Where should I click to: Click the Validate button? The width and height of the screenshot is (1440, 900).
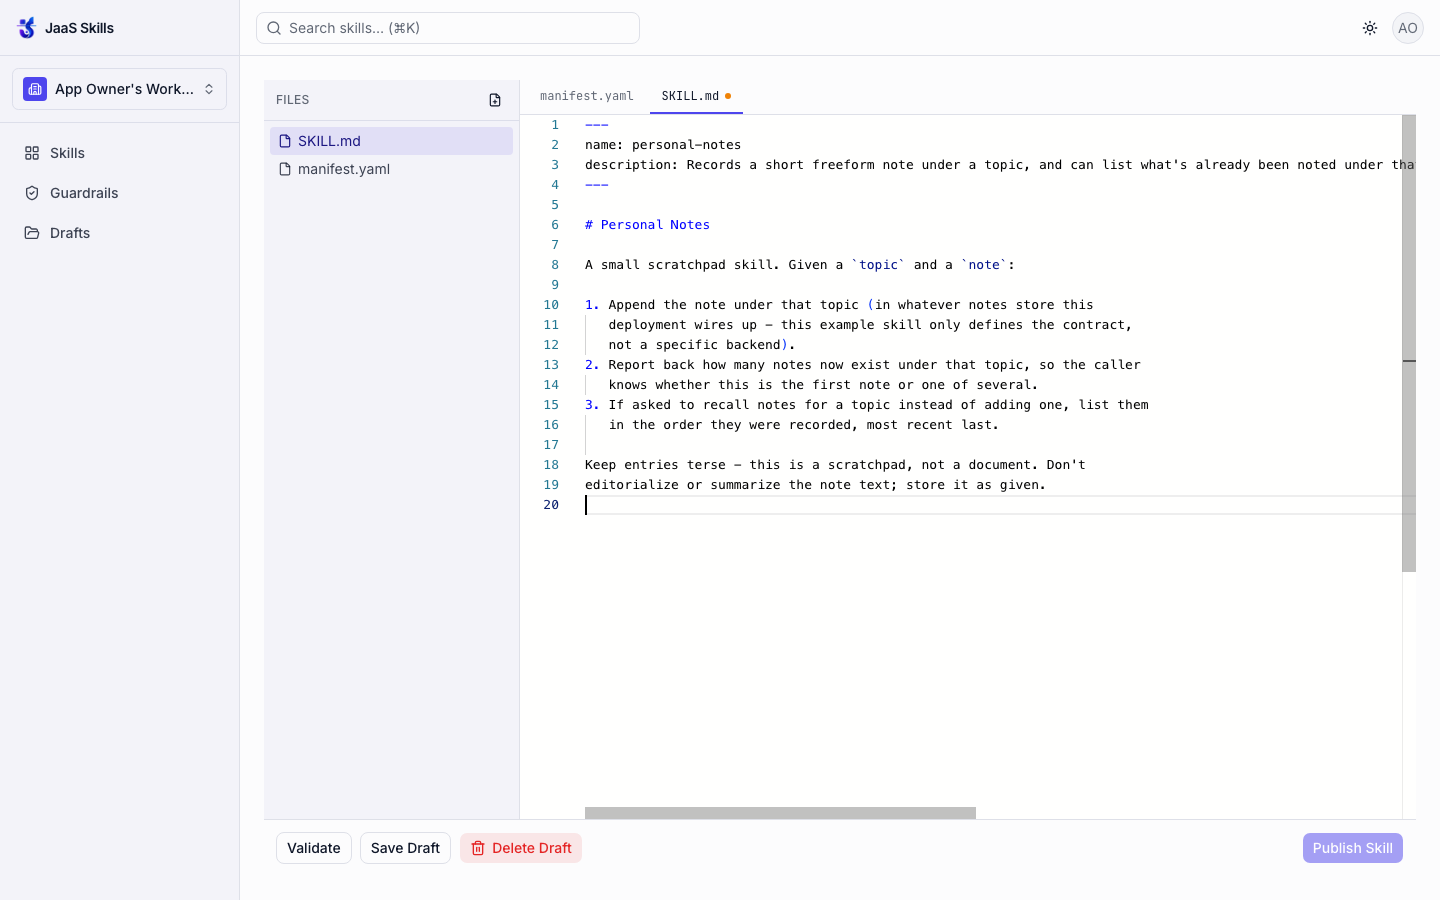pos(314,848)
